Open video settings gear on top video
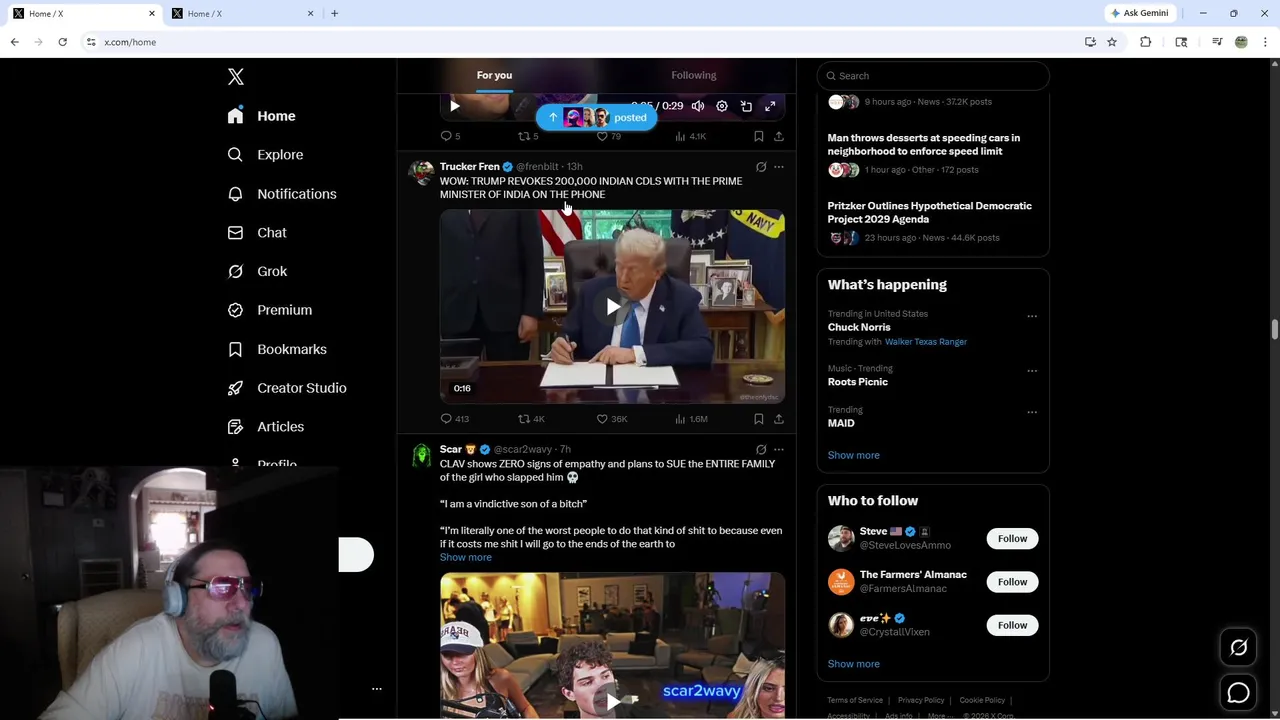Viewport: 1280px width, 720px height. [722, 106]
